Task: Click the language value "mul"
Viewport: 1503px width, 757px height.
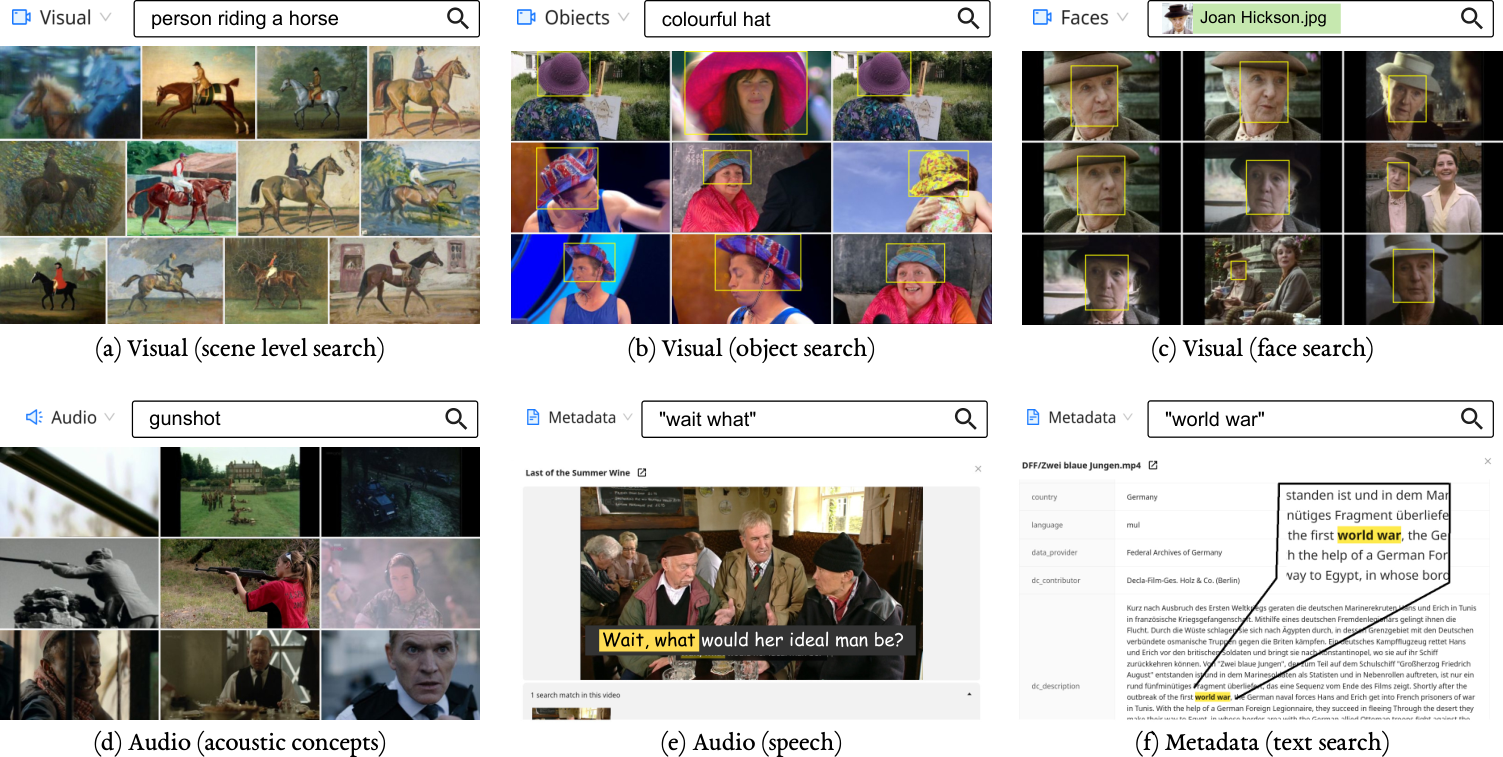Action: (x=1131, y=525)
